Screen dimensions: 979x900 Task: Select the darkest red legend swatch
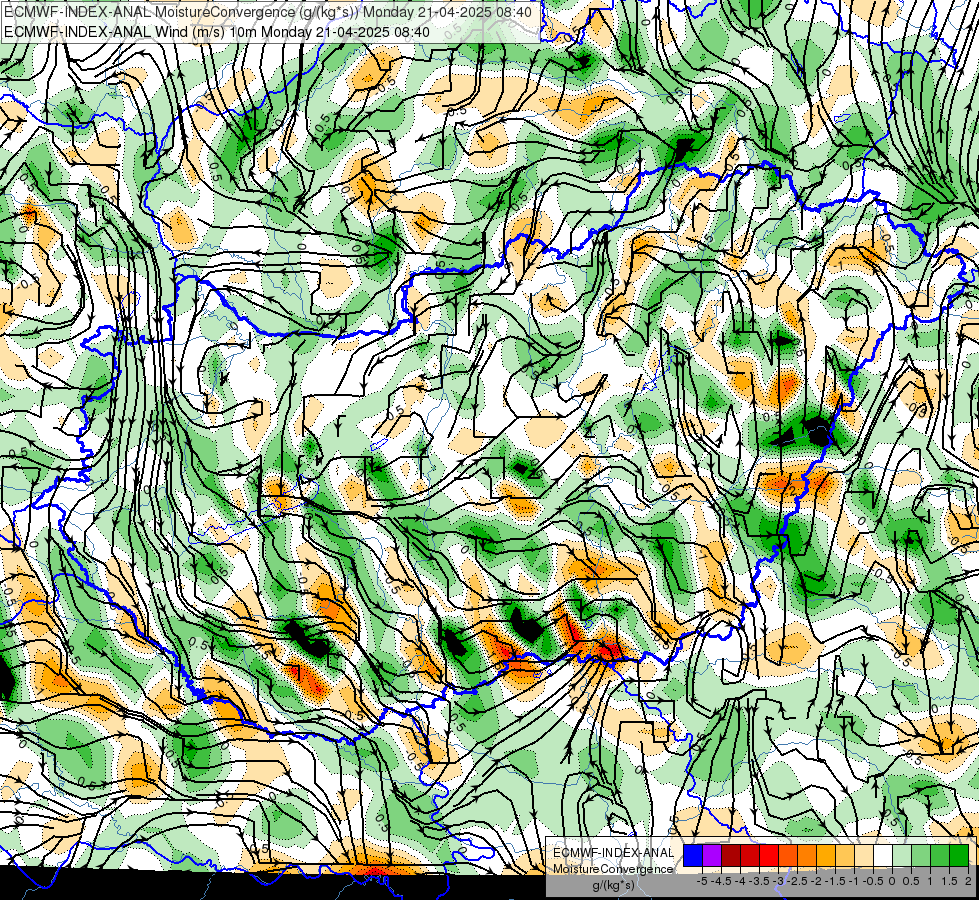(x=731, y=855)
